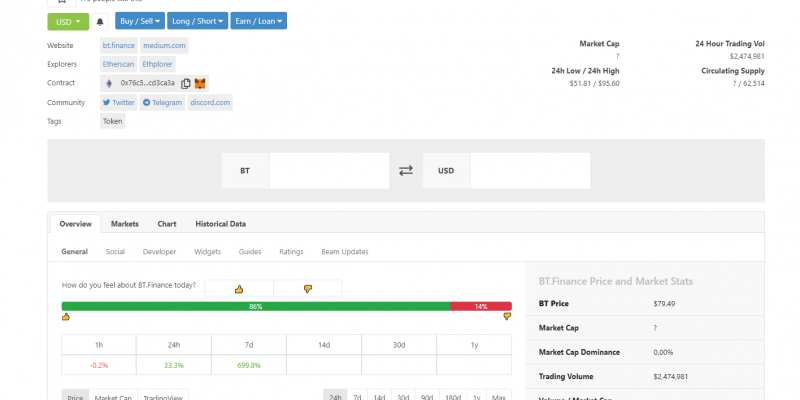Click the USD amount input field
Viewport: 800px width, 400px height.
(x=530, y=170)
